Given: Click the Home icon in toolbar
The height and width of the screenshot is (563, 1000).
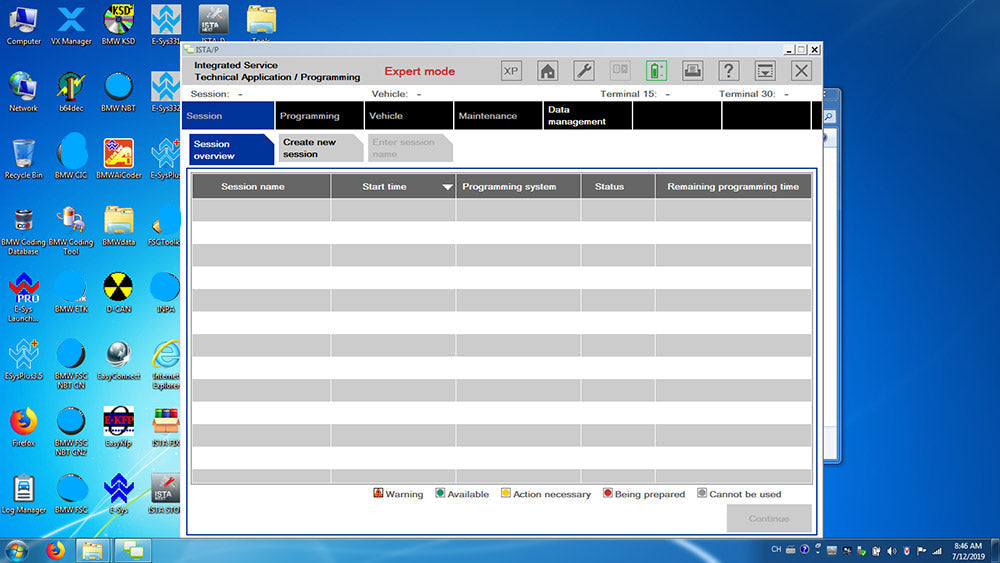Looking at the screenshot, I should click(x=547, y=71).
